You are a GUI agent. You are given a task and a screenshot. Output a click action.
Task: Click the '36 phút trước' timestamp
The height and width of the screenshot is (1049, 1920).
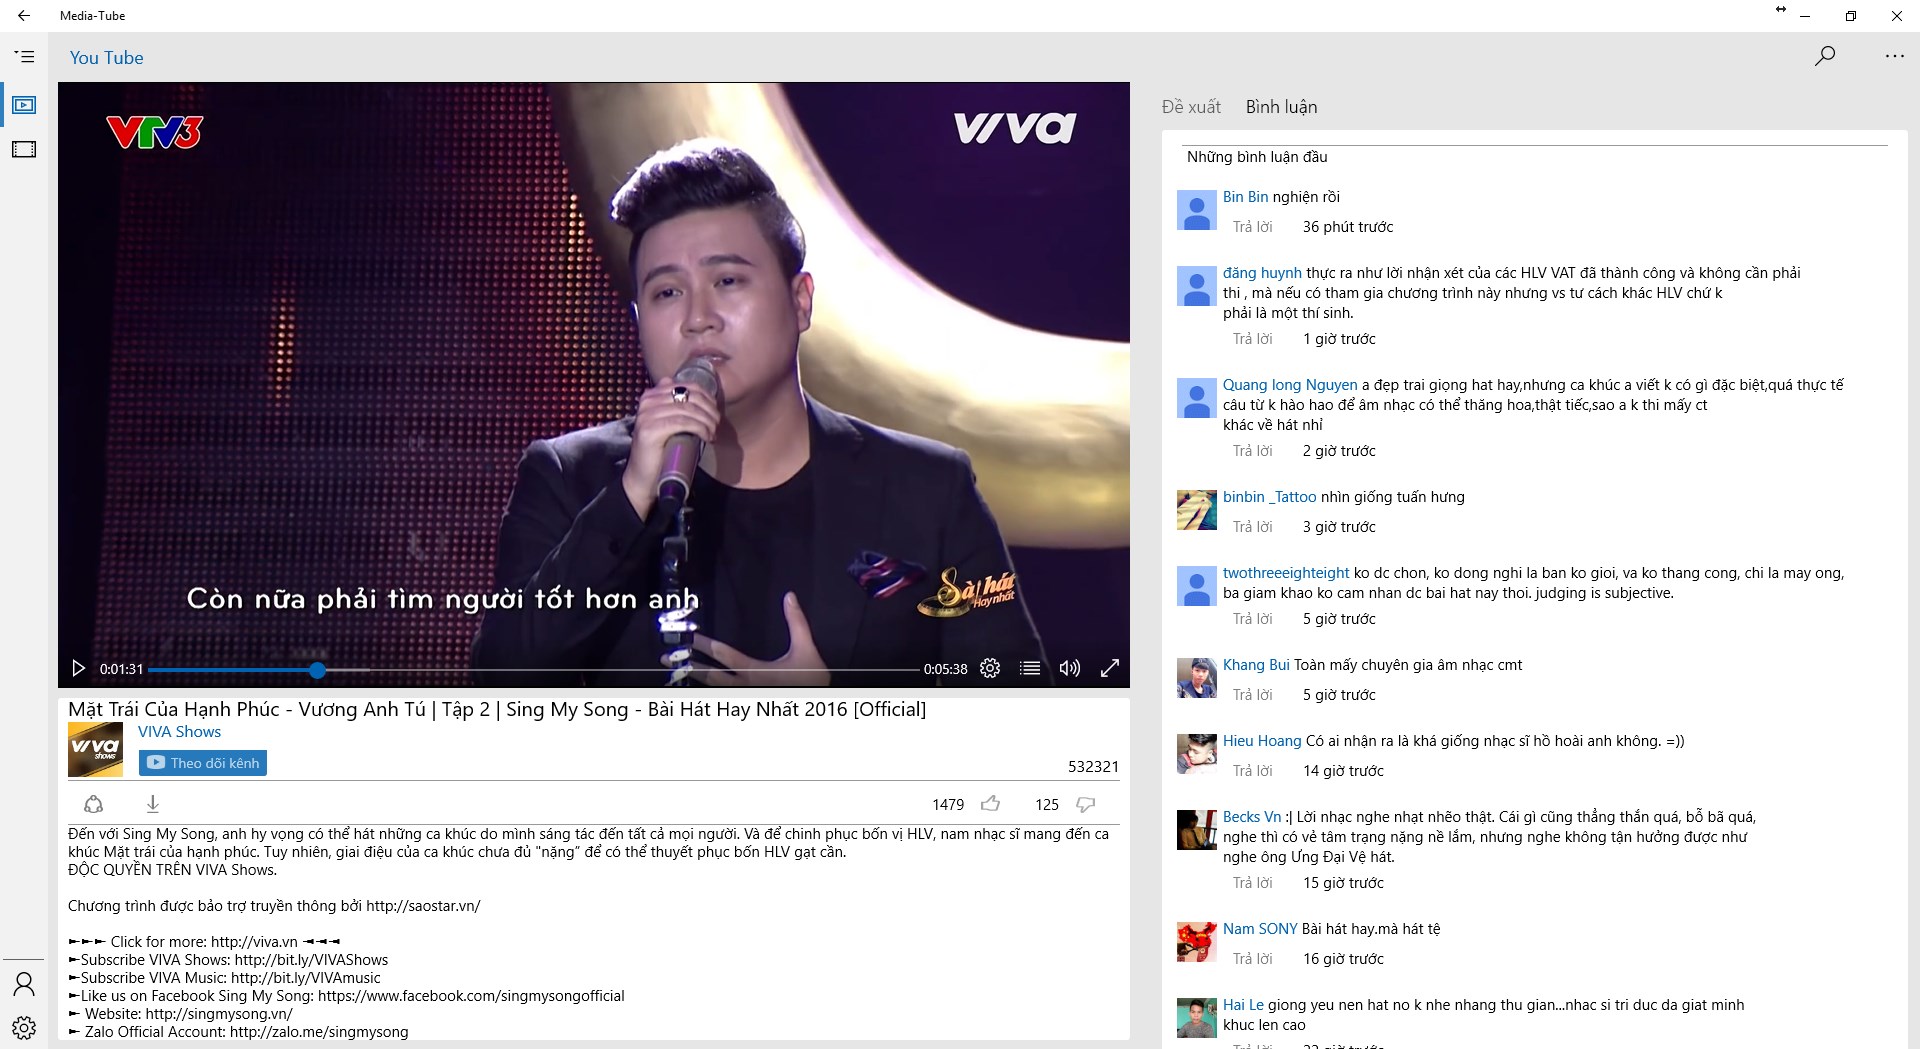(1348, 227)
